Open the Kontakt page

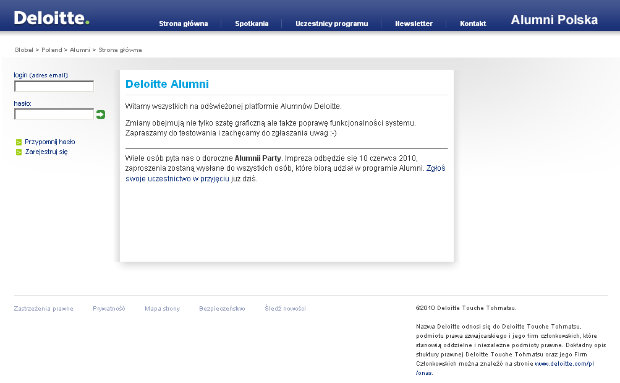tap(473, 24)
